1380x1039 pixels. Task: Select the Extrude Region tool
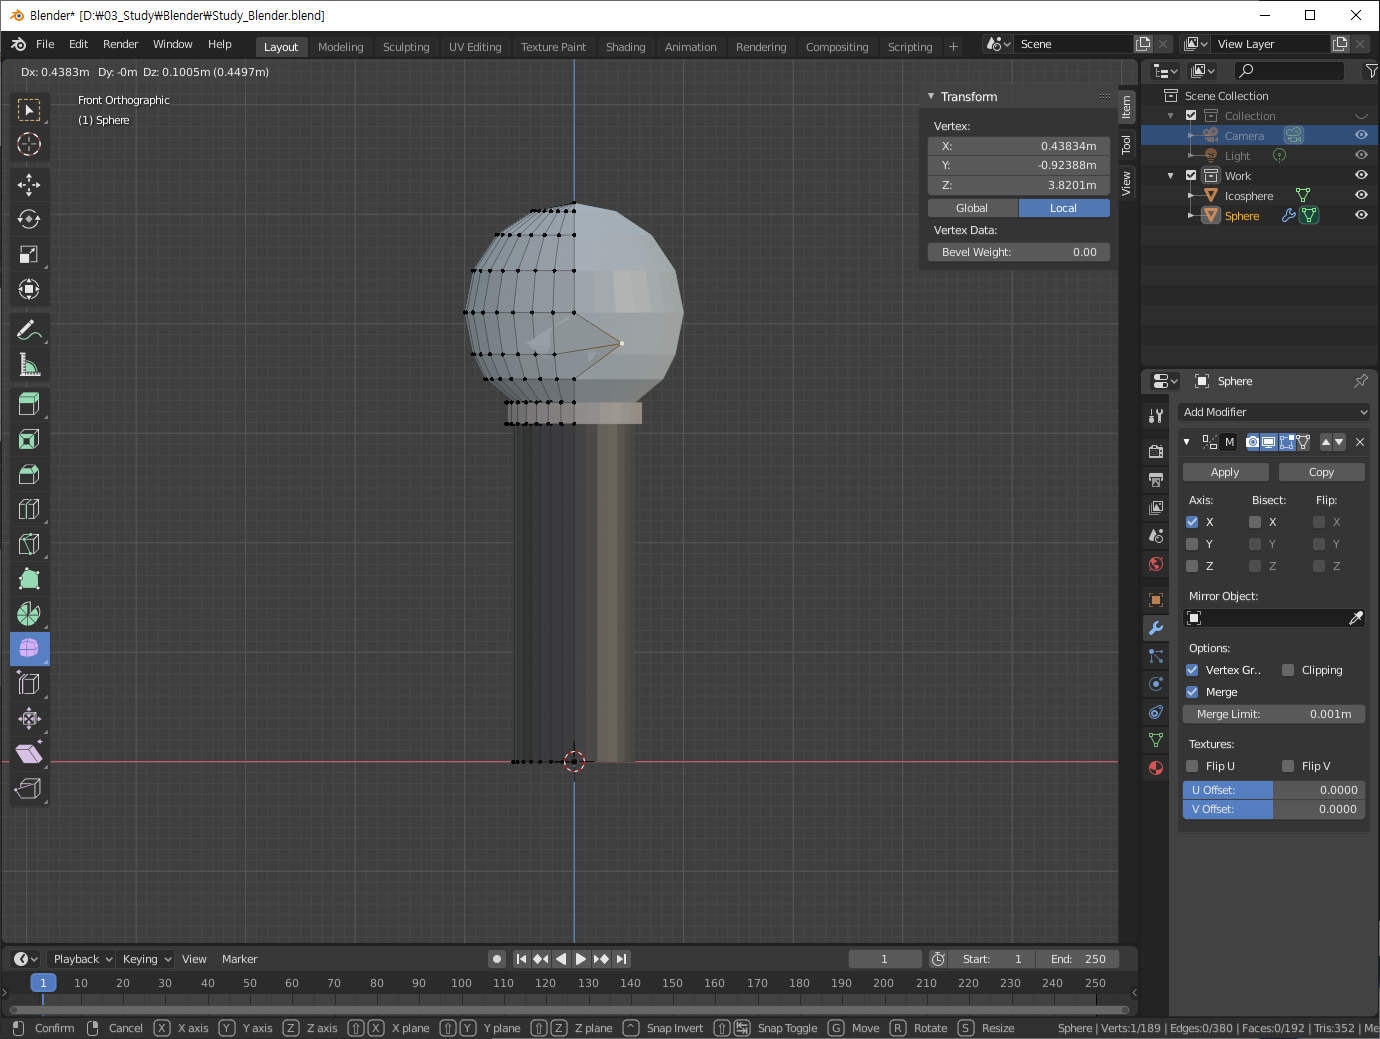(x=29, y=404)
